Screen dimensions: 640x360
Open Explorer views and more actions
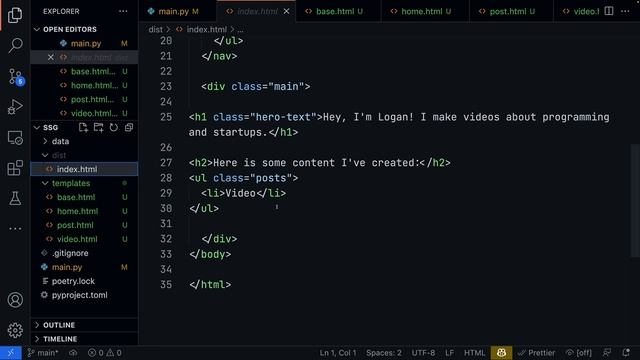point(123,11)
